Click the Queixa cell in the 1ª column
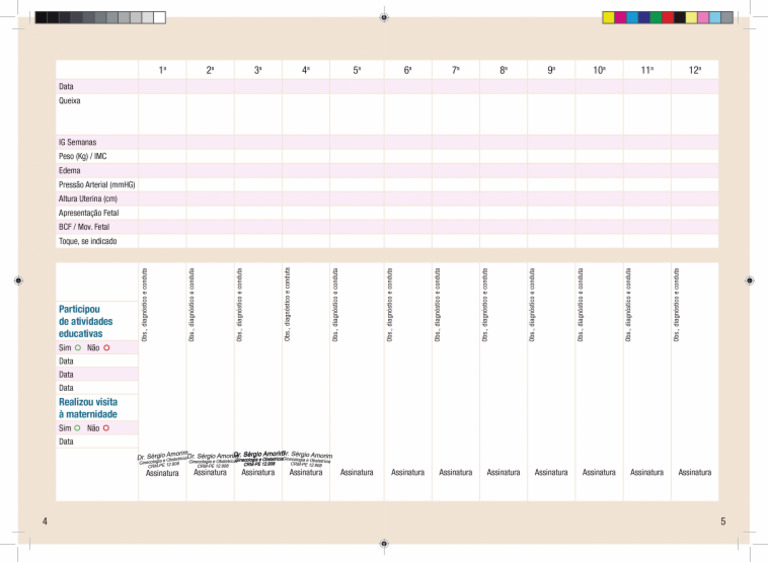768x562 pixels. (x=163, y=114)
